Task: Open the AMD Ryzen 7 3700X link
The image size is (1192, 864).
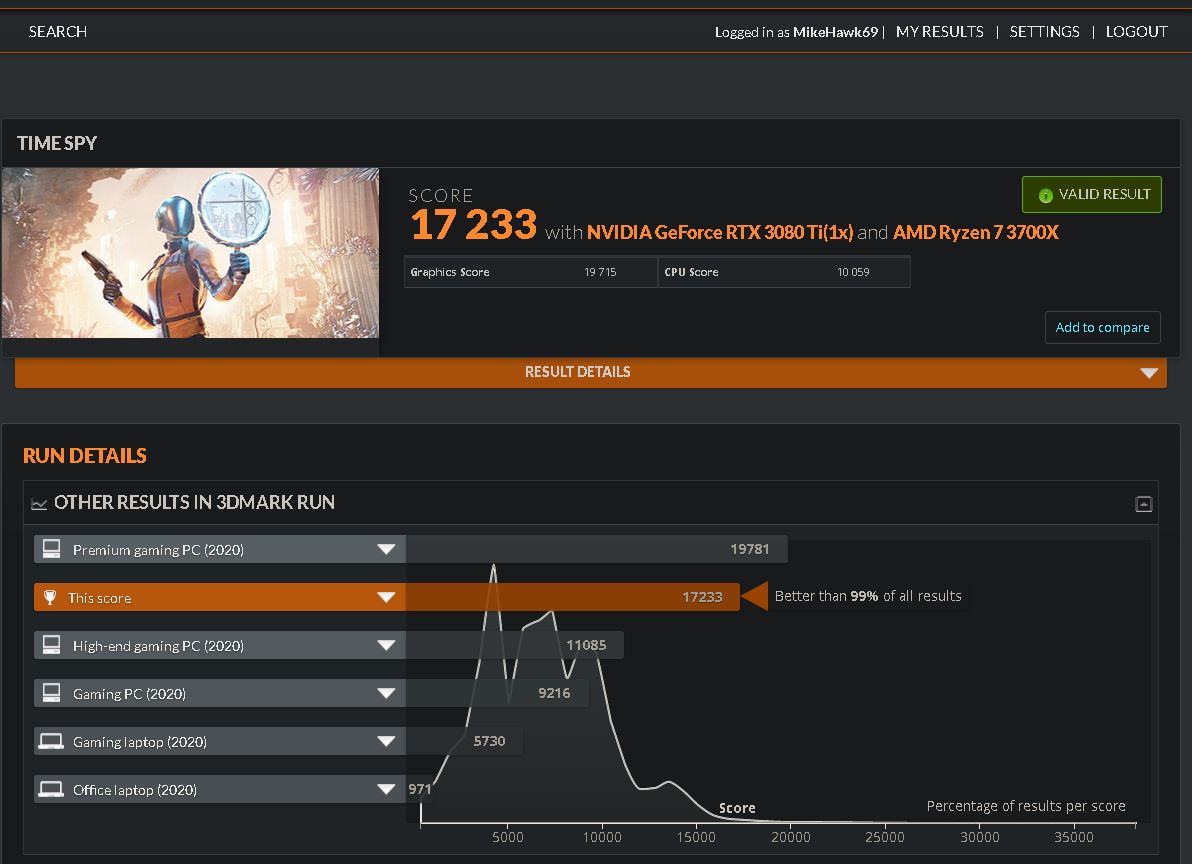Action: click(x=975, y=233)
